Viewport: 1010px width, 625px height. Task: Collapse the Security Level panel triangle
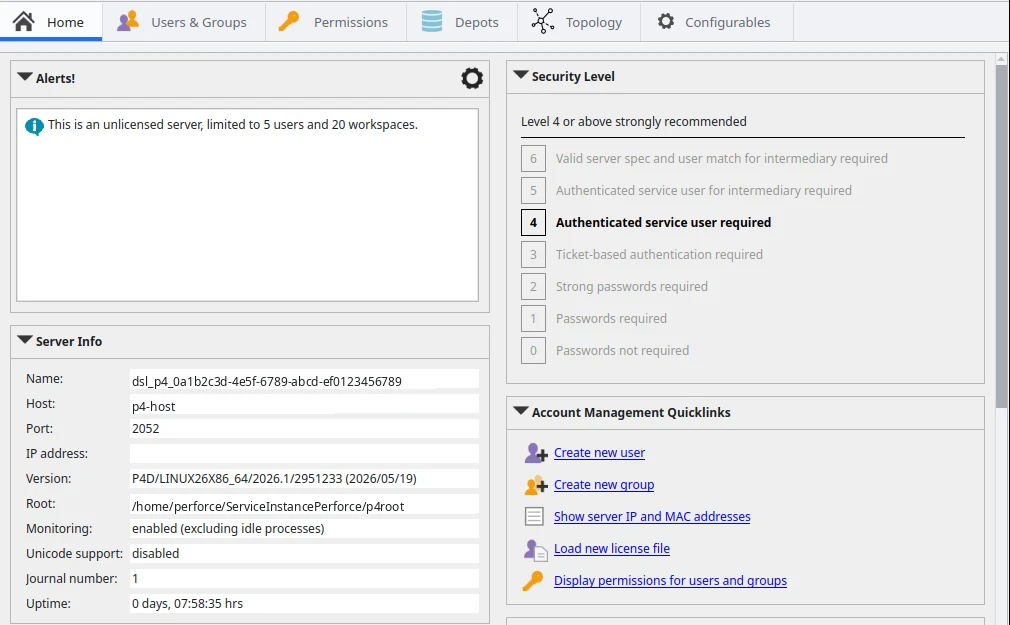click(520, 75)
